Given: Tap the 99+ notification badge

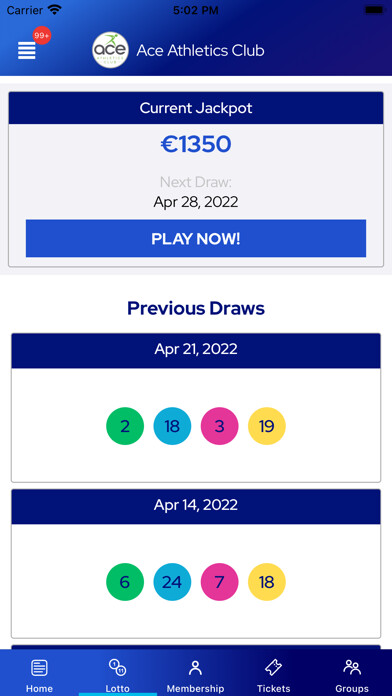Looking at the screenshot, I should 42,36.
